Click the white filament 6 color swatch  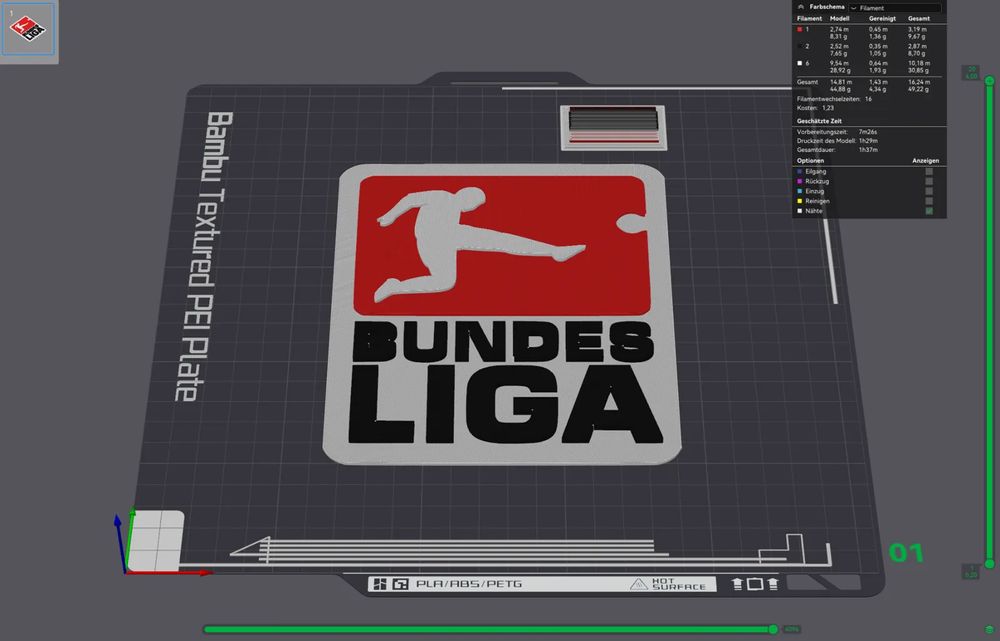pyautogui.click(x=800, y=63)
